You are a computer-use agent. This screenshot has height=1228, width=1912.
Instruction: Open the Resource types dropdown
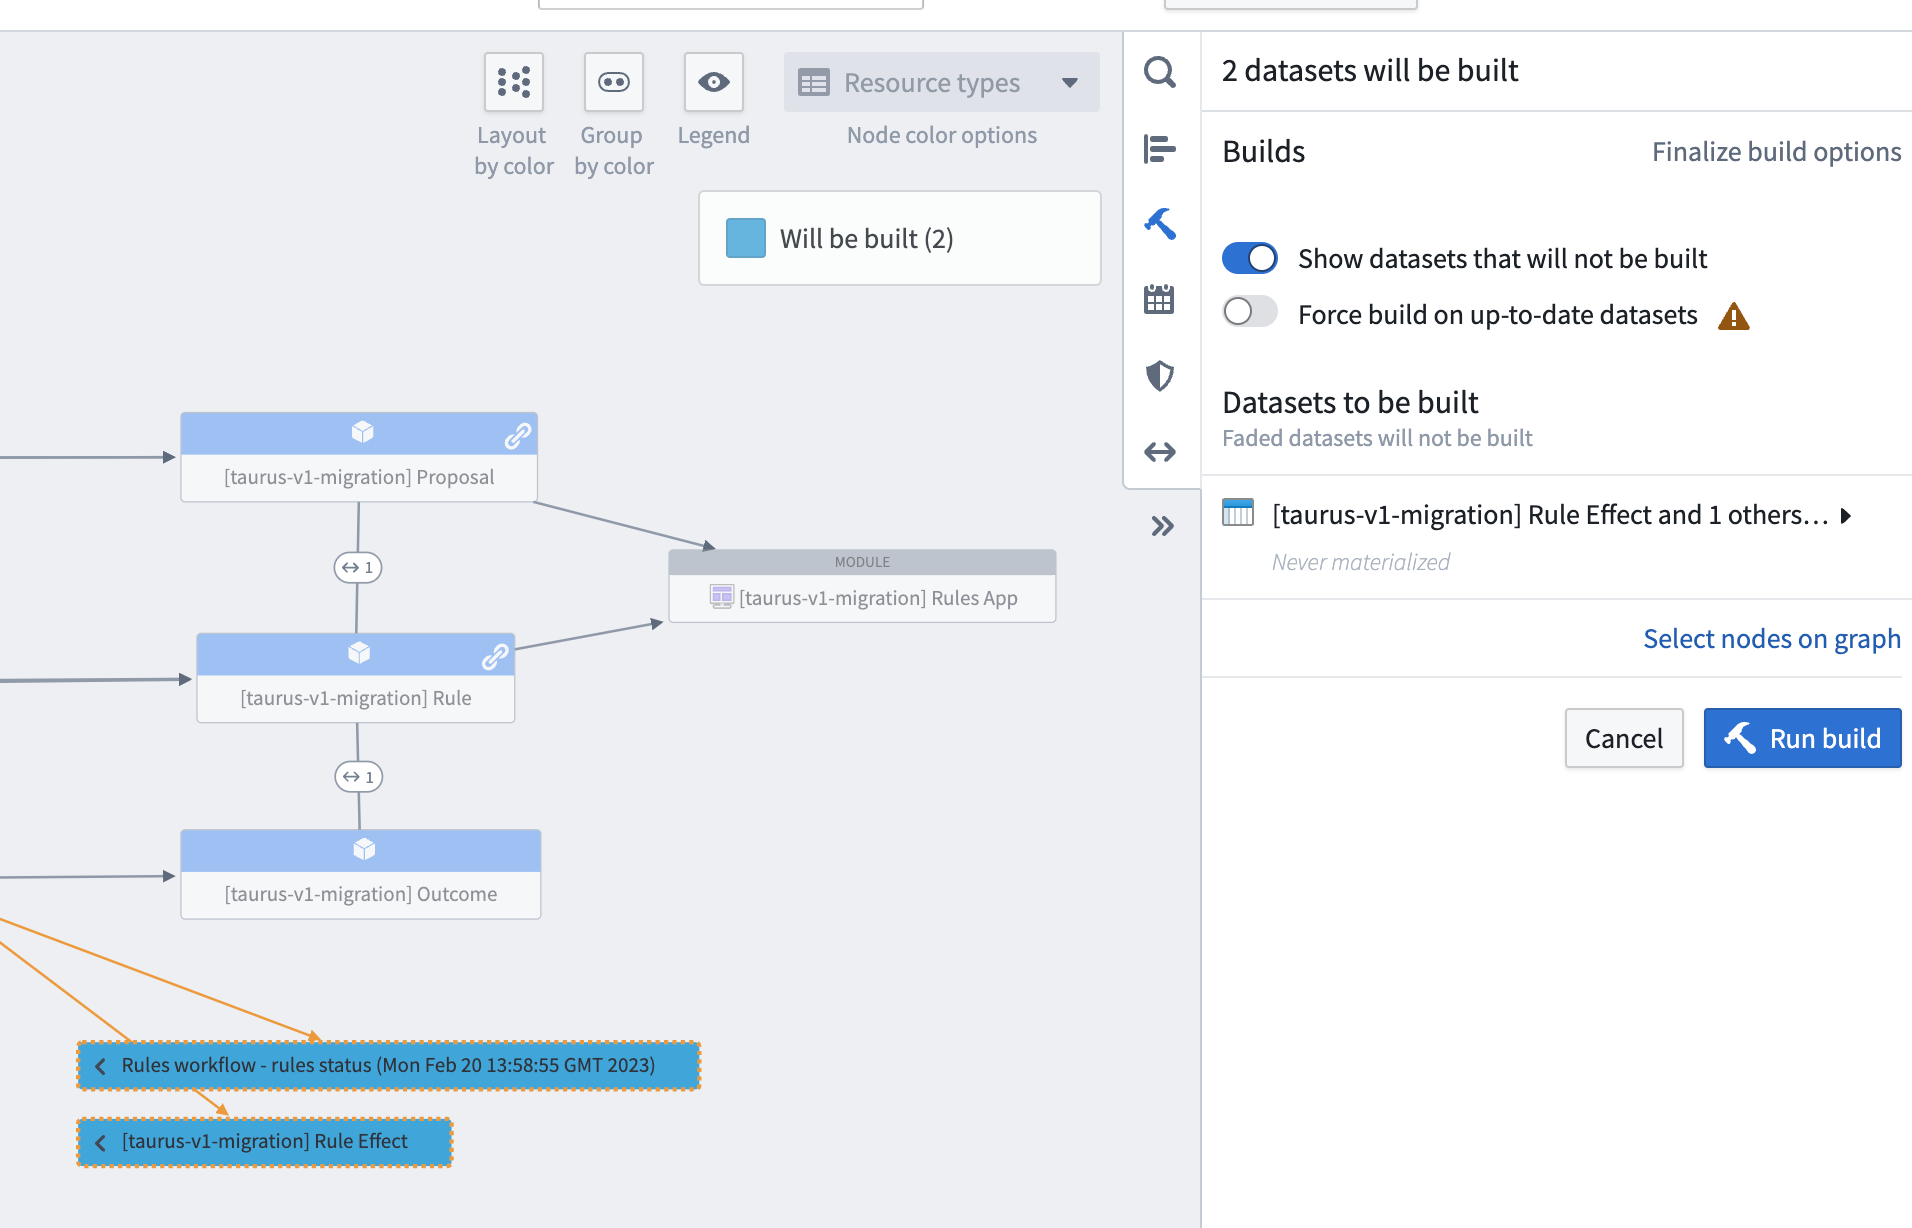[942, 82]
